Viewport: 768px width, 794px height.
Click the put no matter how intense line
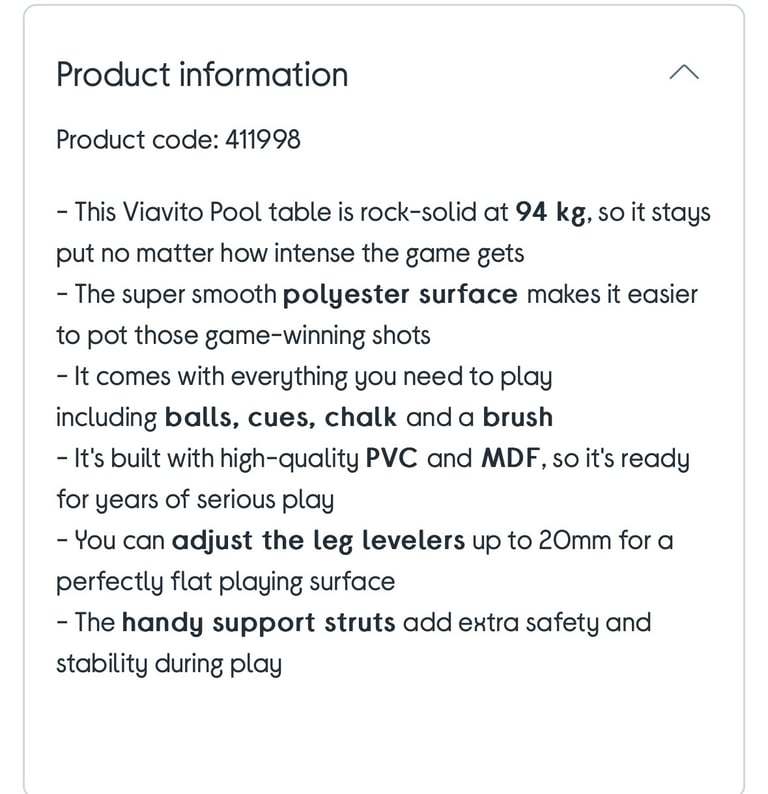coord(290,254)
